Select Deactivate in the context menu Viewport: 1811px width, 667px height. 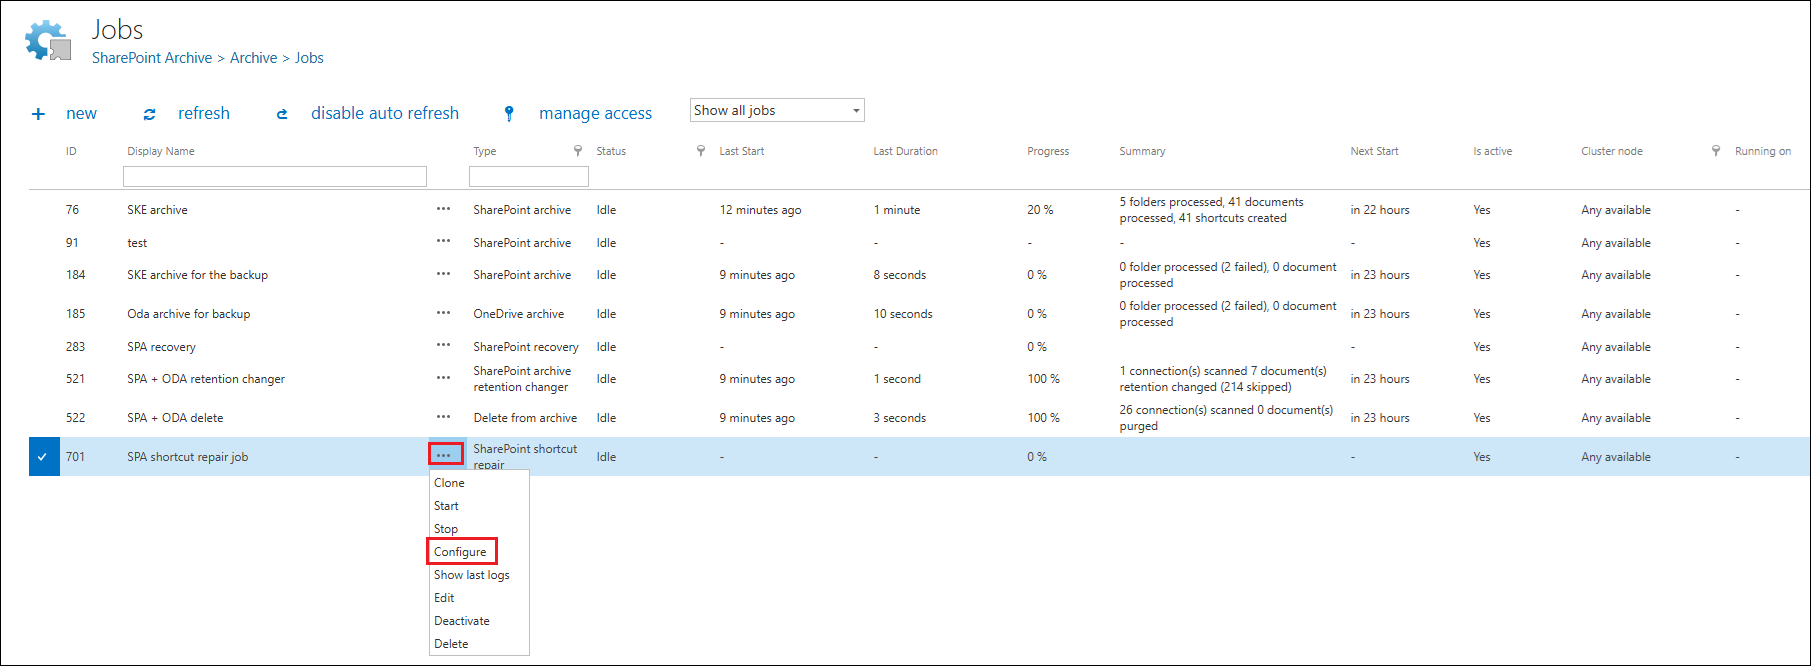[x=461, y=621]
